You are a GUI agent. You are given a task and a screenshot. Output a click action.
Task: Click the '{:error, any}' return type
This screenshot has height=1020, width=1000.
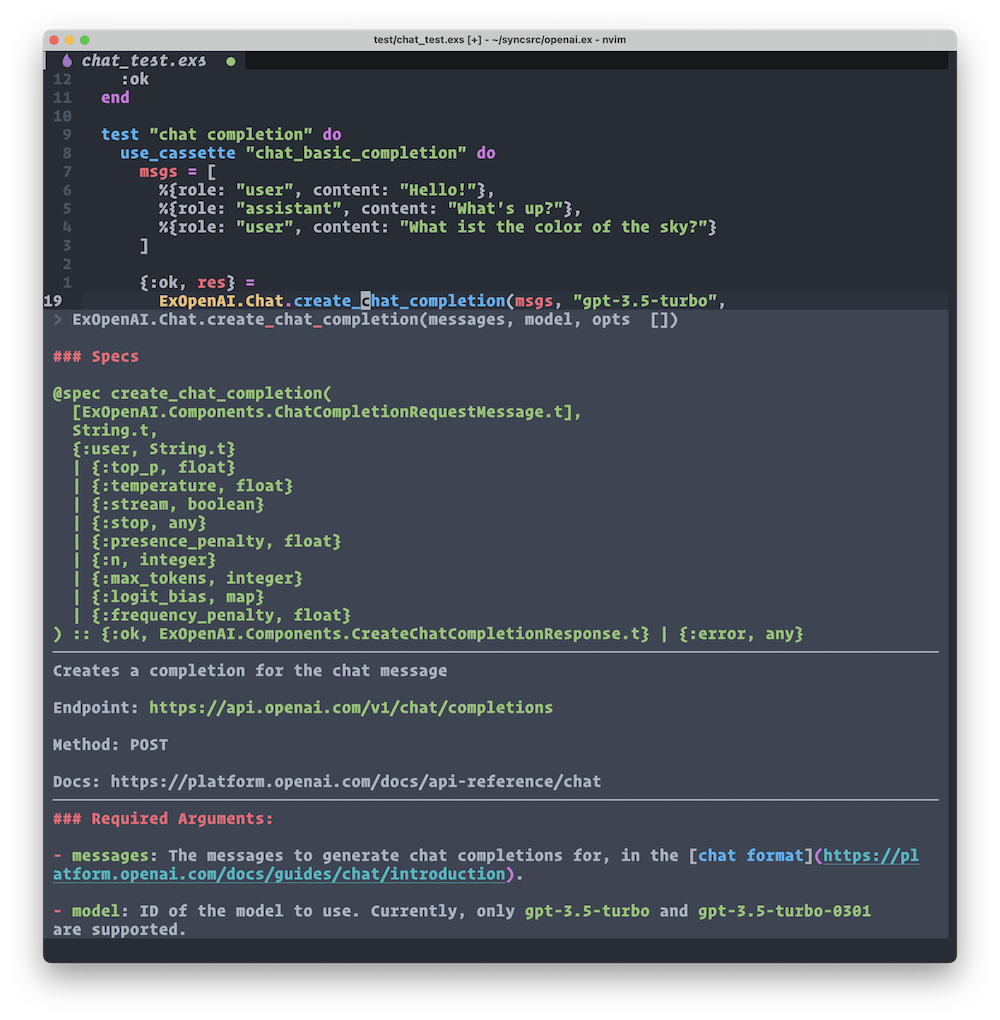tap(741, 634)
